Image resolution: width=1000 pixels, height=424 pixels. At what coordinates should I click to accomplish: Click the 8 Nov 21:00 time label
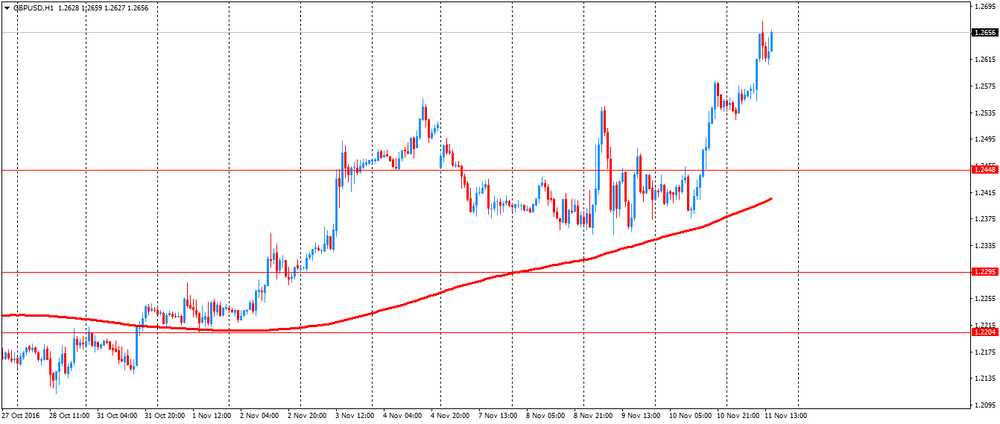[x=593, y=416]
